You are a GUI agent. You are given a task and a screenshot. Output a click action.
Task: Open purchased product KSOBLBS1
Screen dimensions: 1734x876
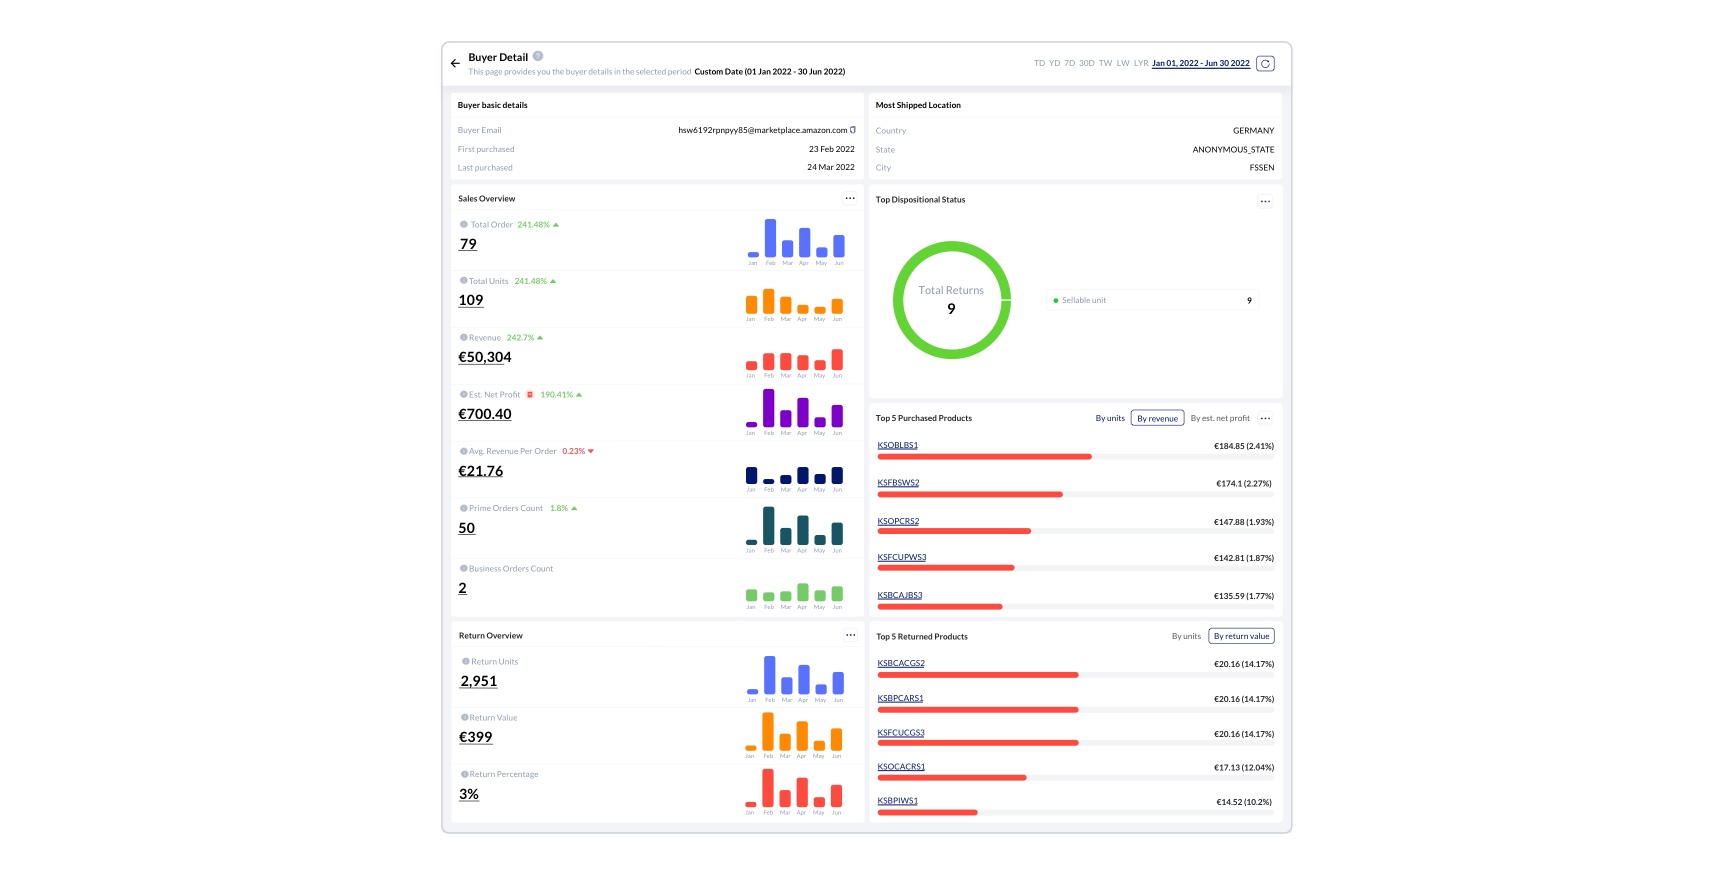coord(897,445)
